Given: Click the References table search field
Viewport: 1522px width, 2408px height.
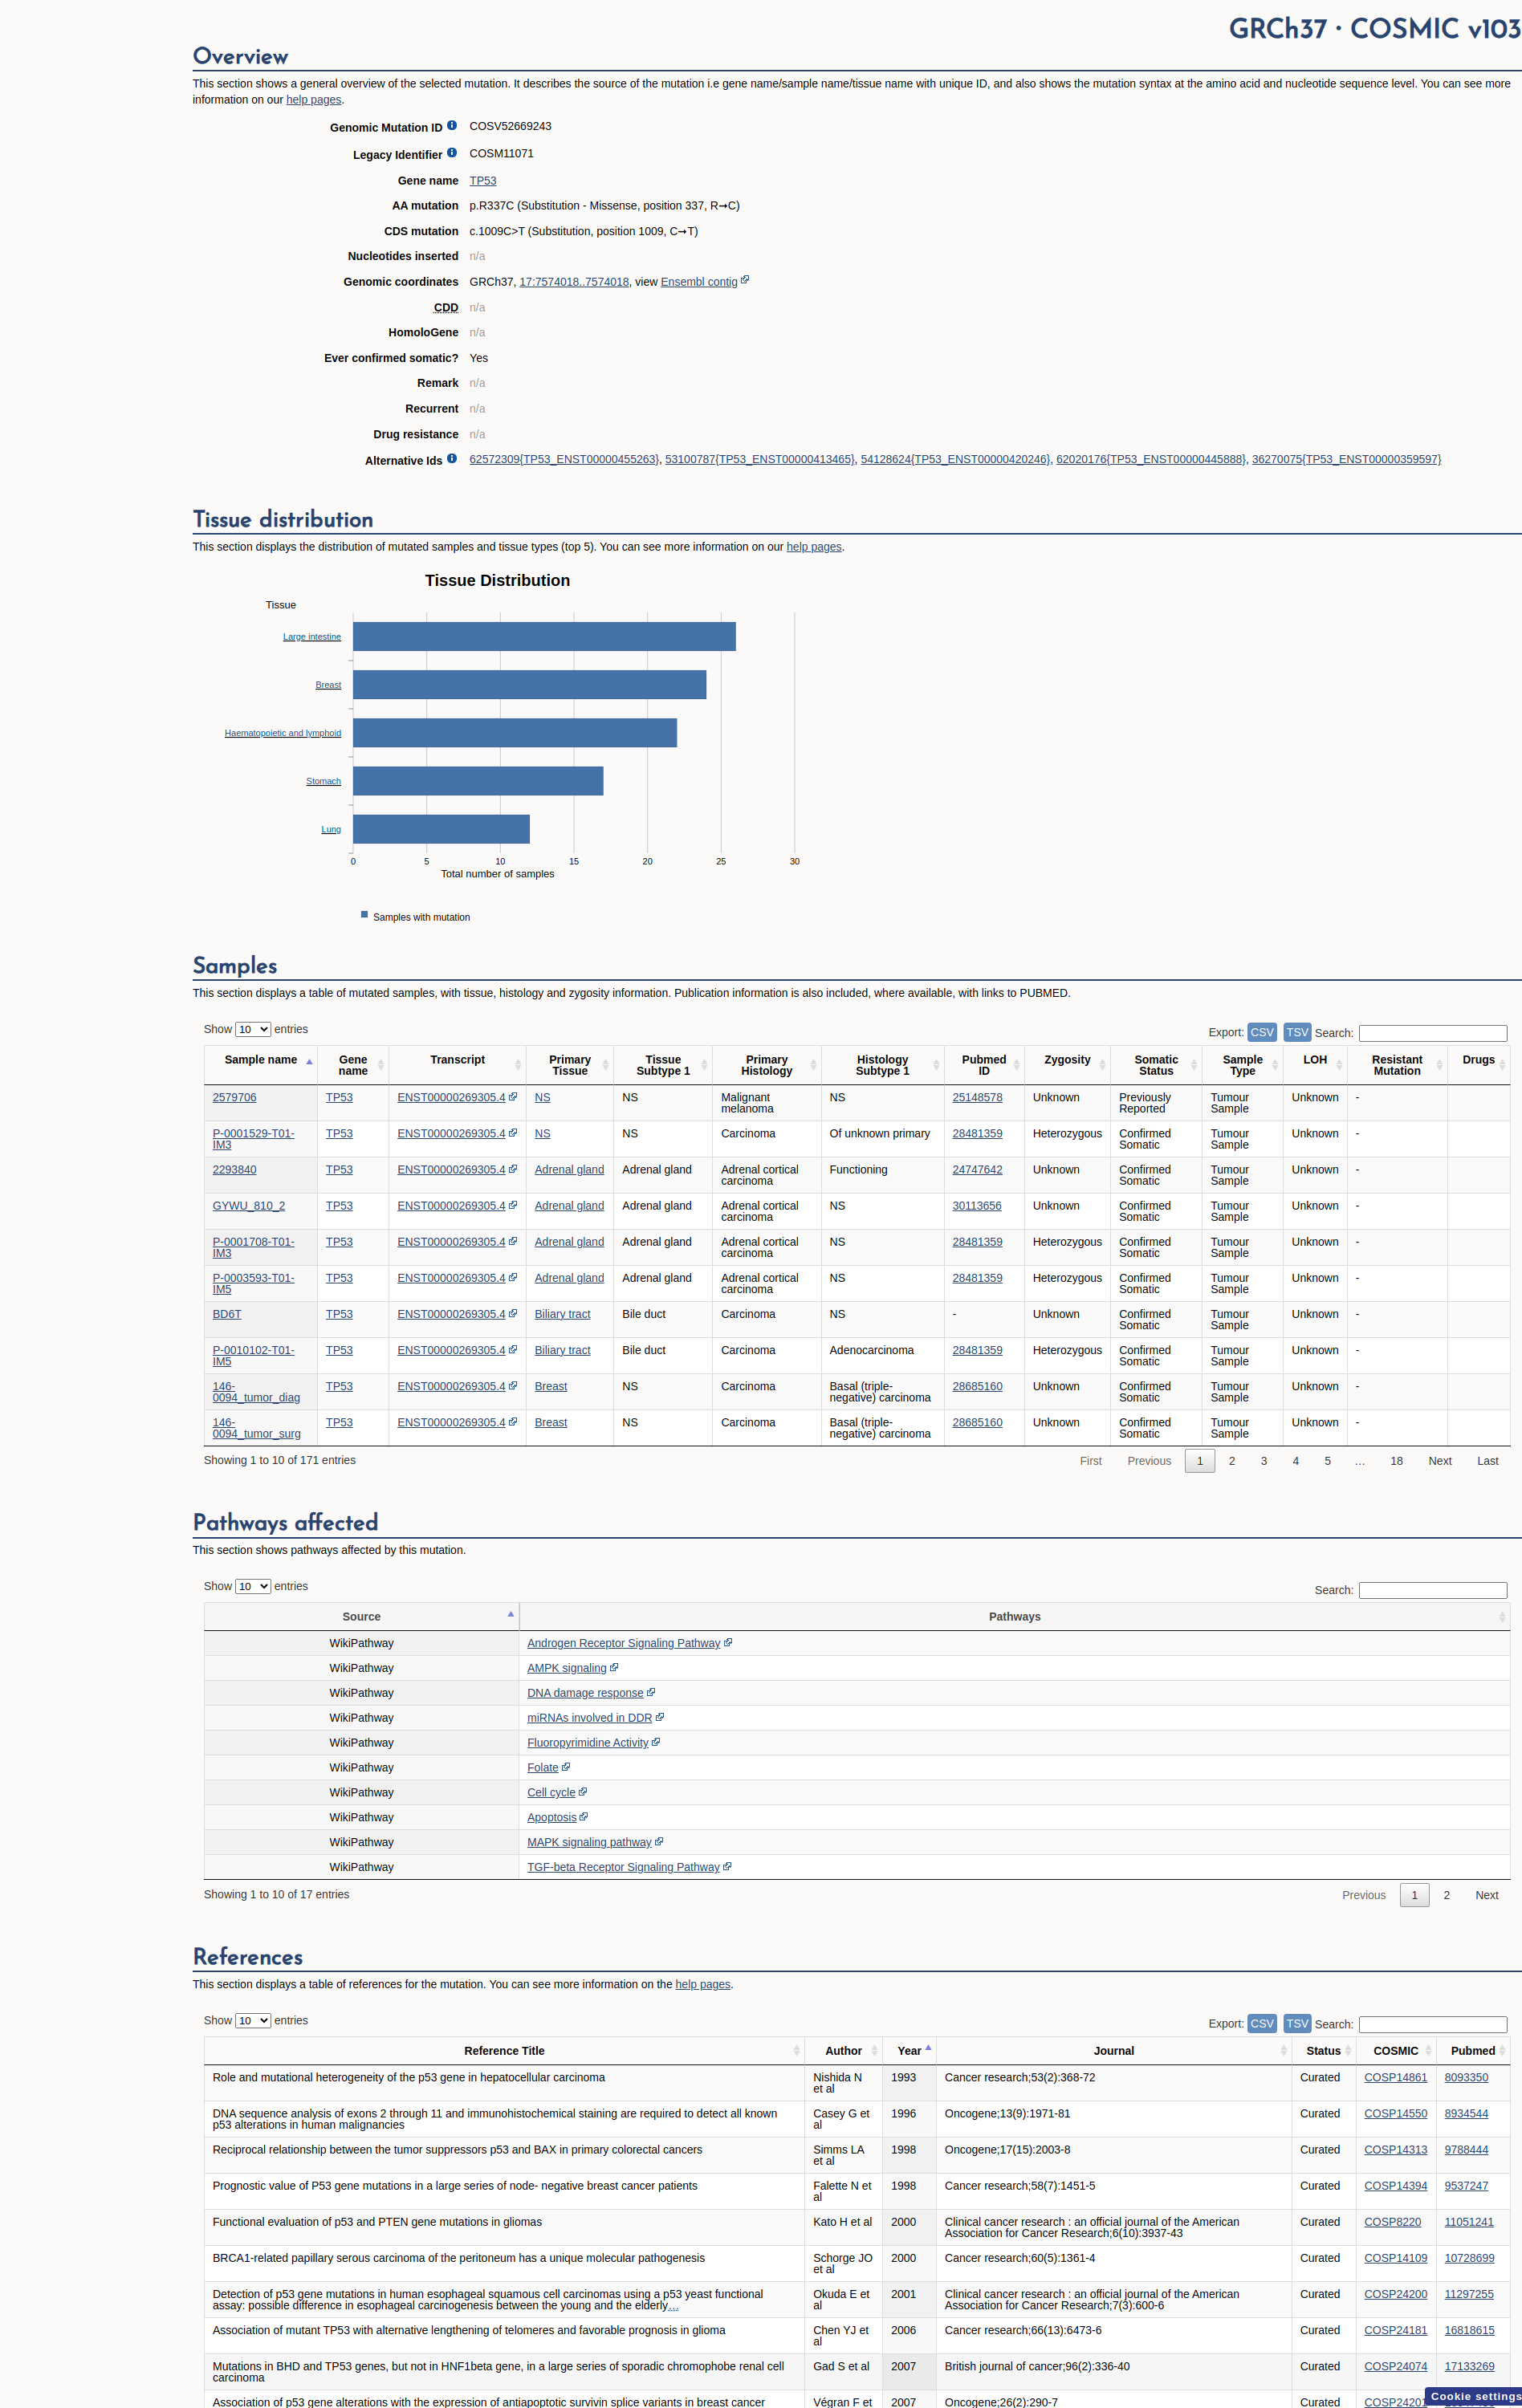Looking at the screenshot, I should pyautogui.click(x=1433, y=2024).
